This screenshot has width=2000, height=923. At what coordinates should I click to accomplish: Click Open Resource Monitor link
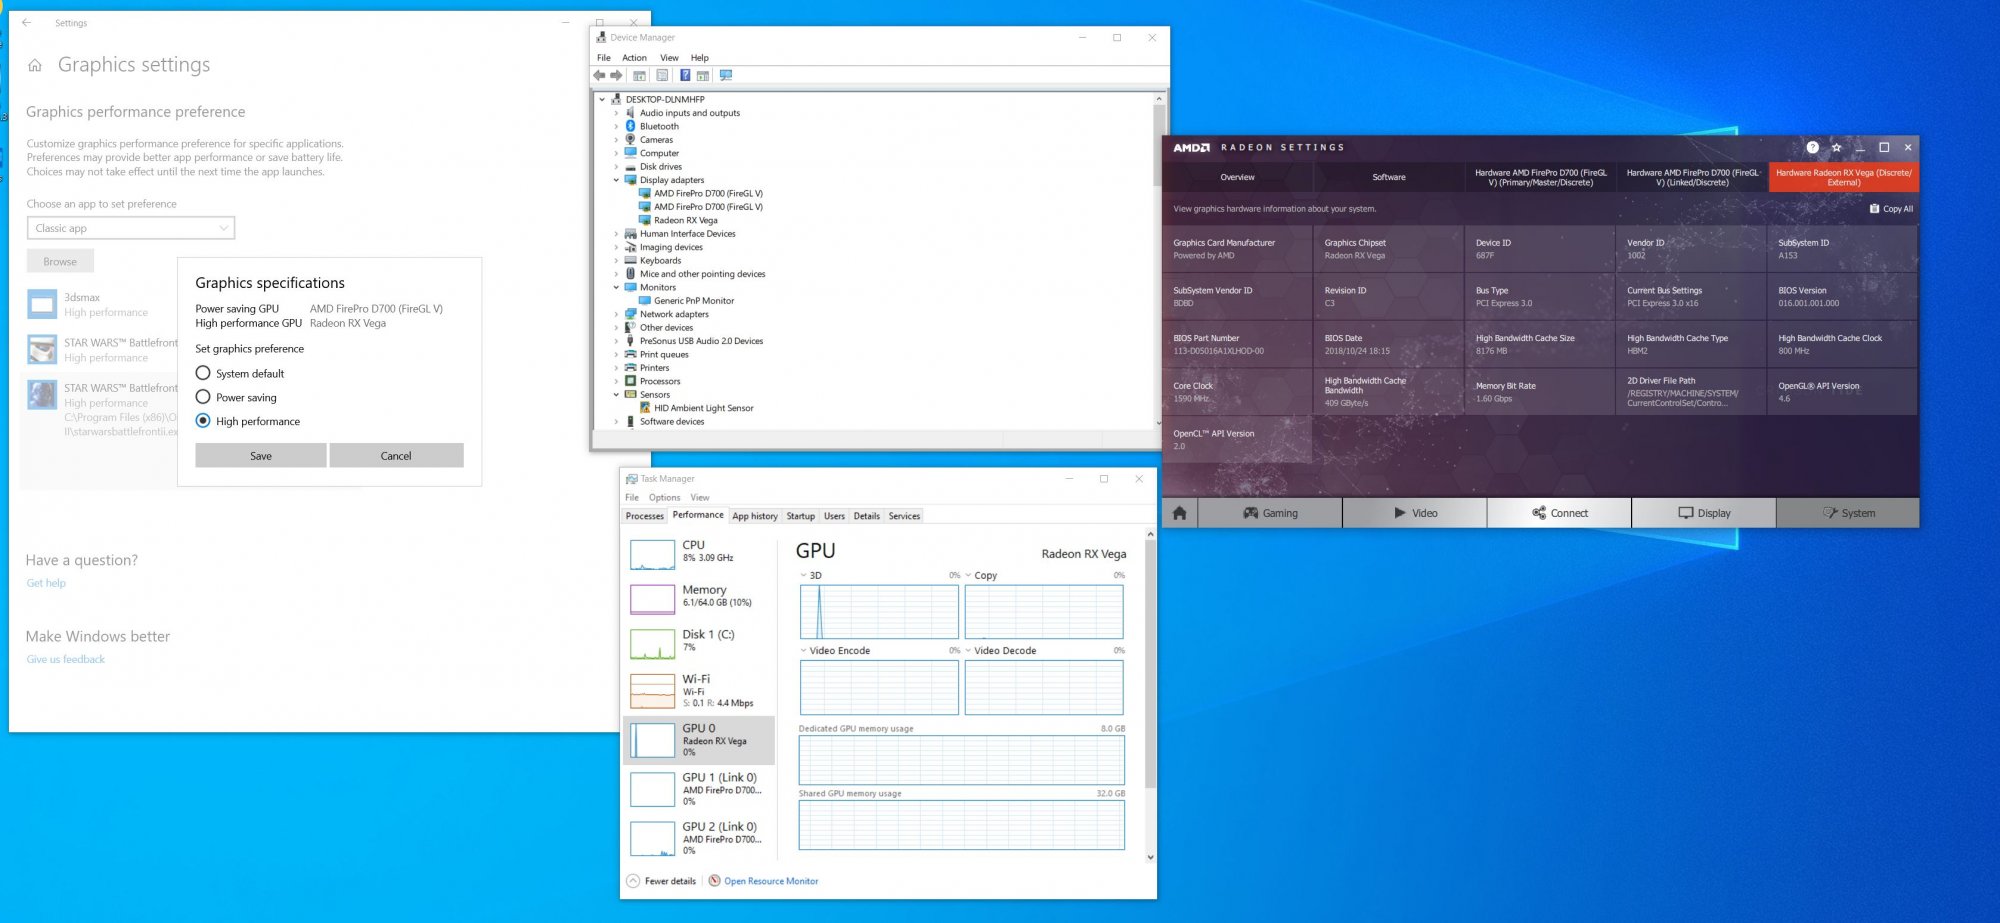point(771,881)
